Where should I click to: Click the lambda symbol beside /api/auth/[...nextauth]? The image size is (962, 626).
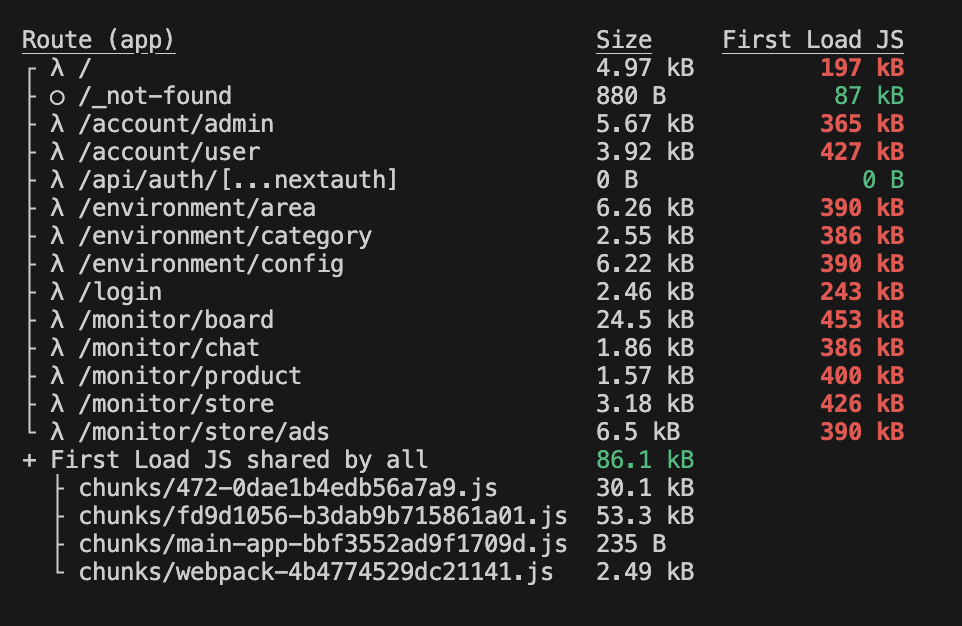click(x=57, y=180)
